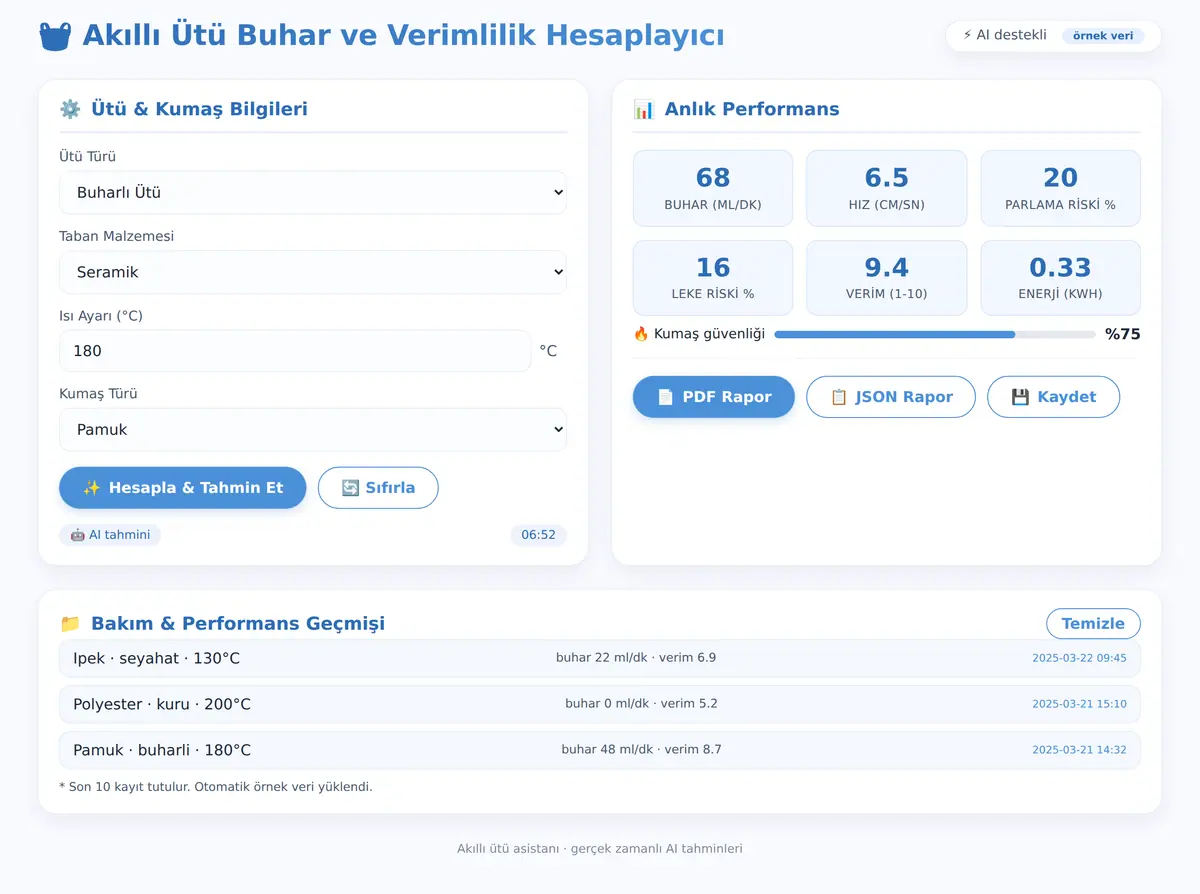The image size is (1200, 894).
Task: Click the Kumaş güvenliği progress bar
Action: [x=935, y=334]
